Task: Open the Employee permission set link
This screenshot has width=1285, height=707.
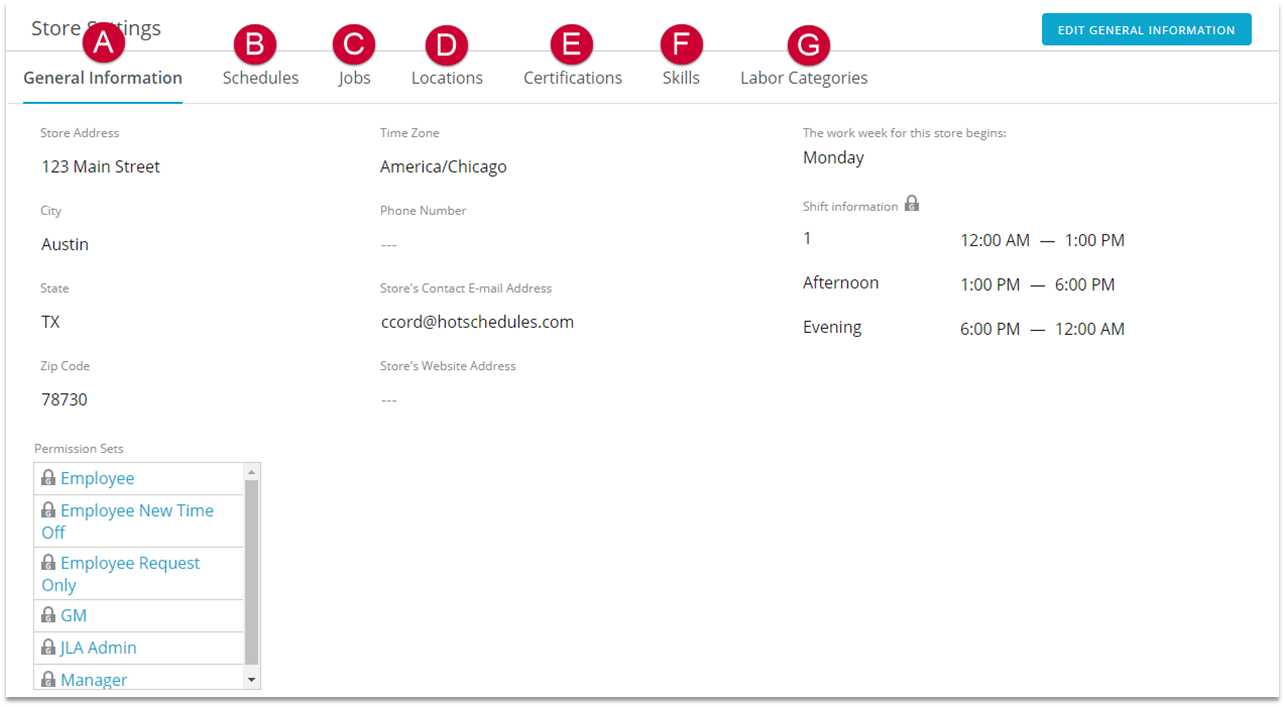Action: (97, 479)
